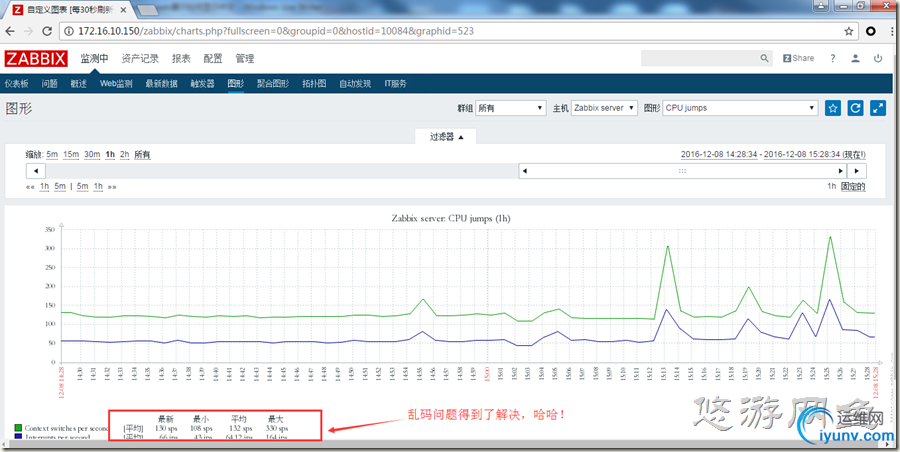900x452 pixels.
Task: Go to 概述 submenu
Action: coord(79,83)
